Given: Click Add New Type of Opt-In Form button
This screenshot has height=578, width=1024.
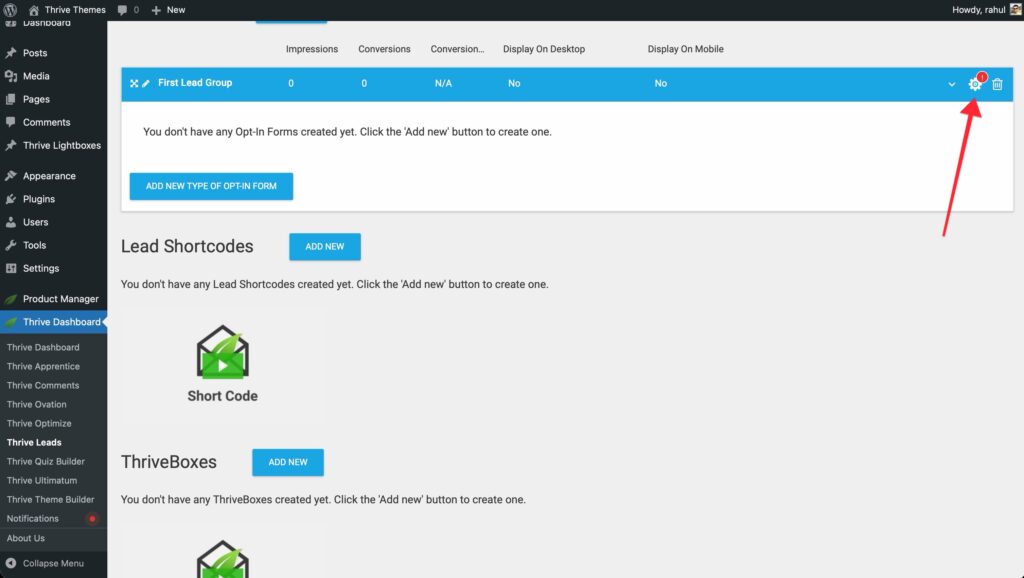Looking at the screenshot, I should [x=211, y=186].
